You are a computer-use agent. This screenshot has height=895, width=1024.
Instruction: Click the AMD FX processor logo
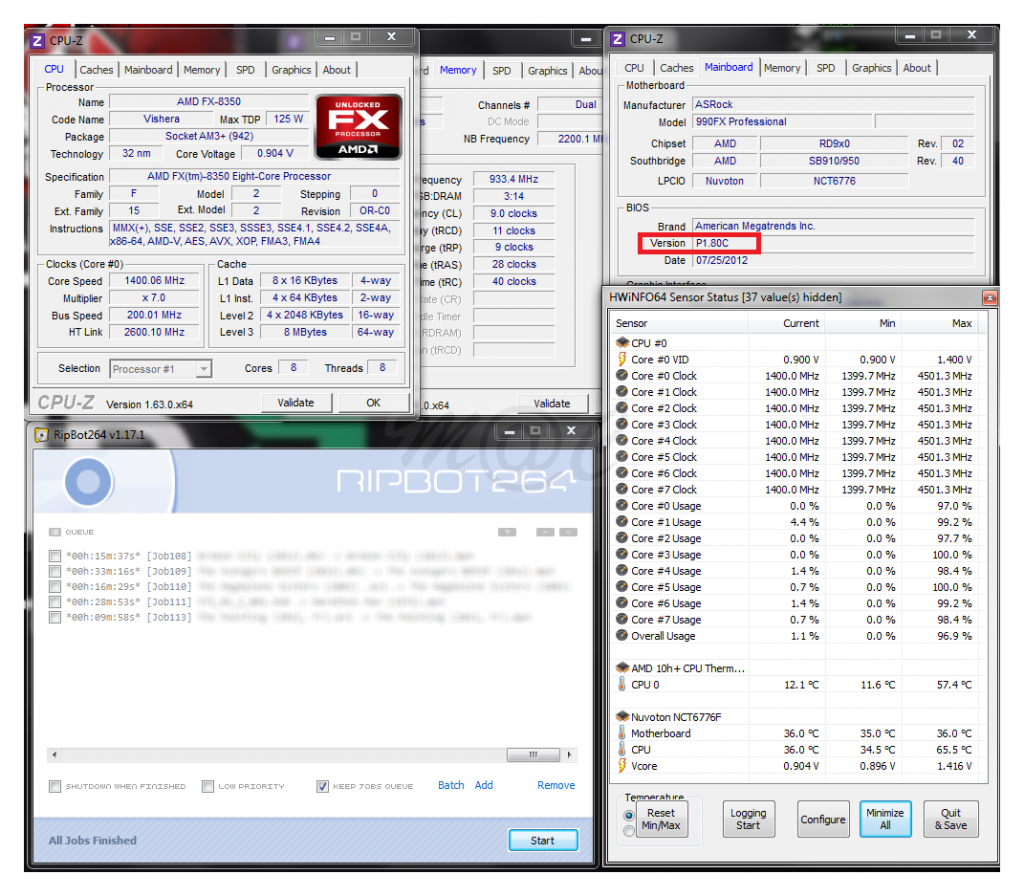click(358, 127)
